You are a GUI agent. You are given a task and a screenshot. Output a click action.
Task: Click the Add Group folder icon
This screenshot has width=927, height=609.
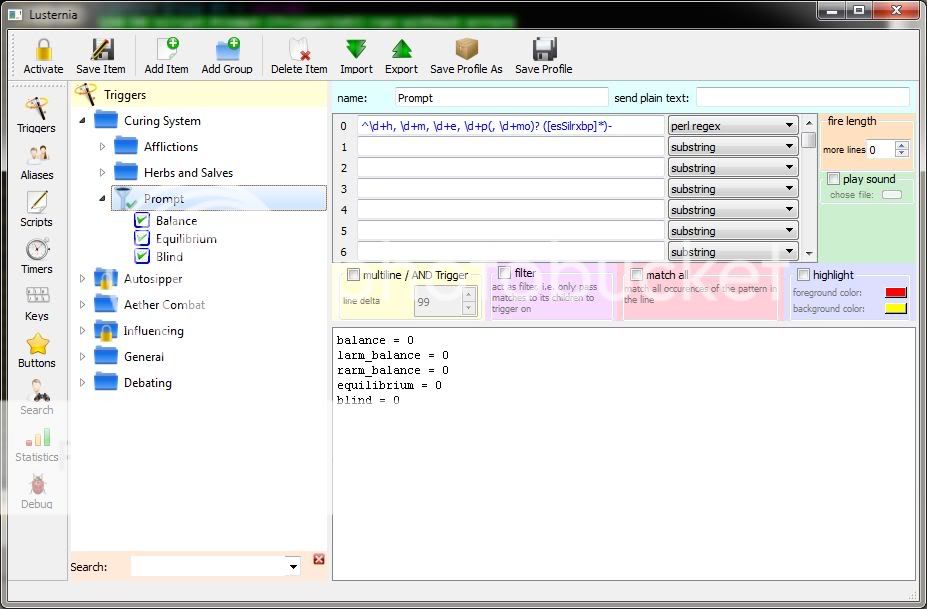[228, 50]
